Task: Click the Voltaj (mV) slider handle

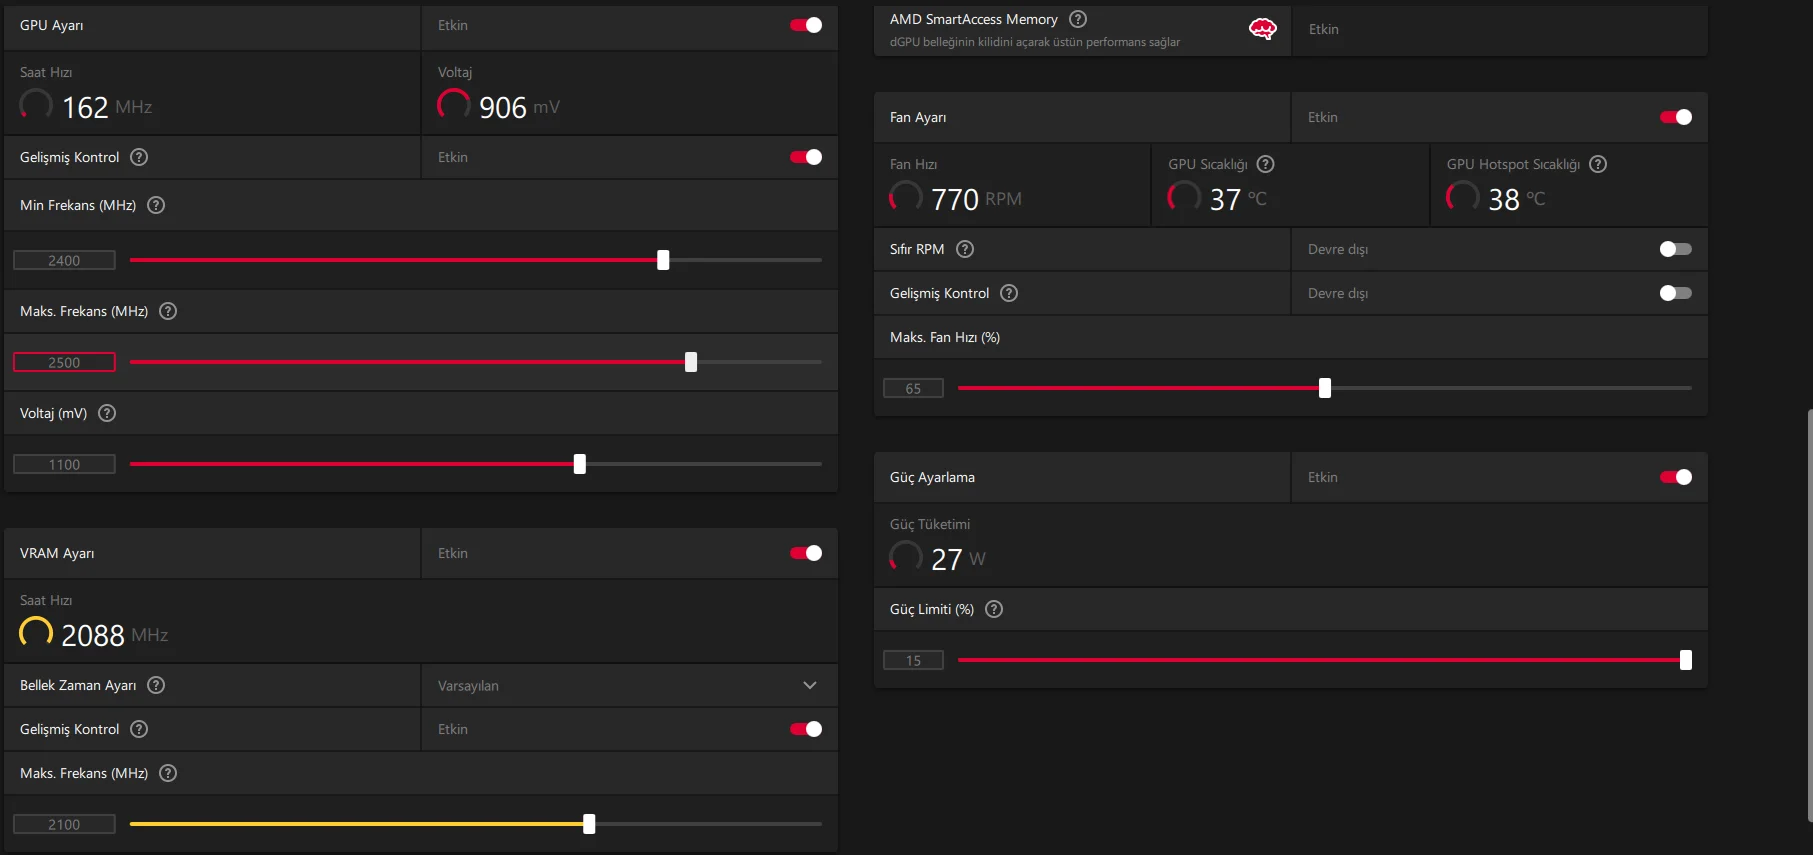Action: (580, 464)
